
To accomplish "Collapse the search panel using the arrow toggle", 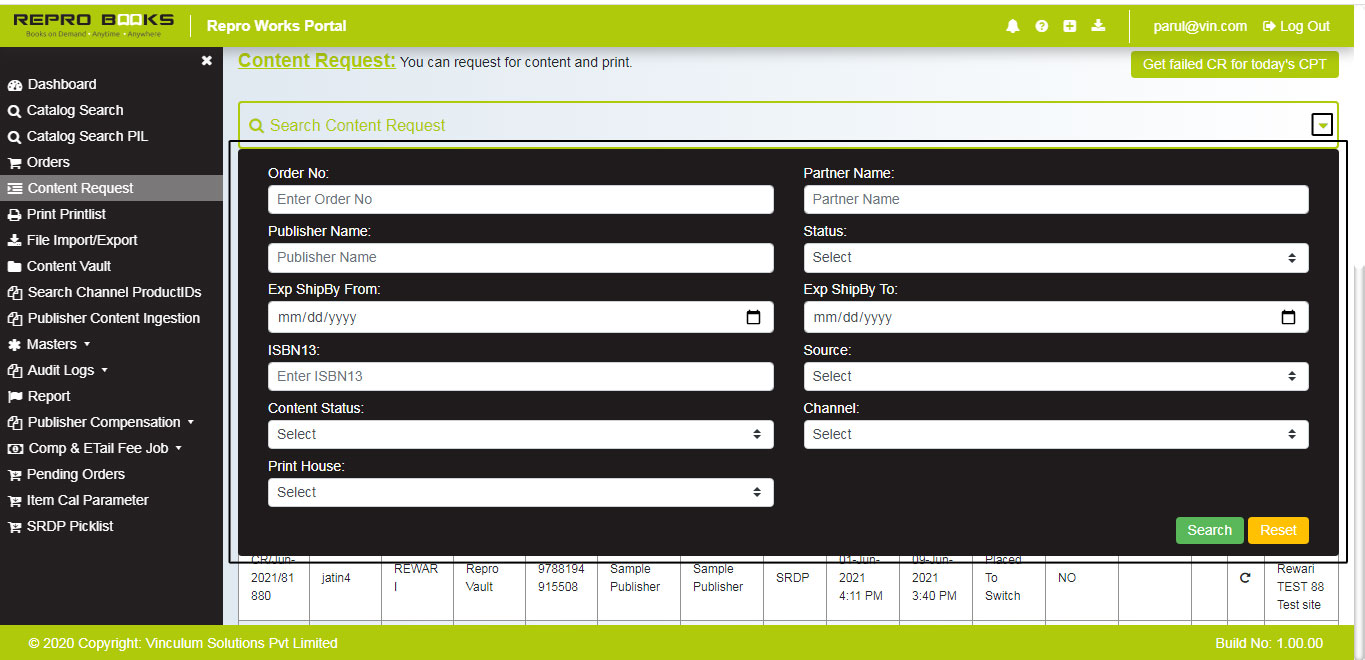I will click(1322, 124).
